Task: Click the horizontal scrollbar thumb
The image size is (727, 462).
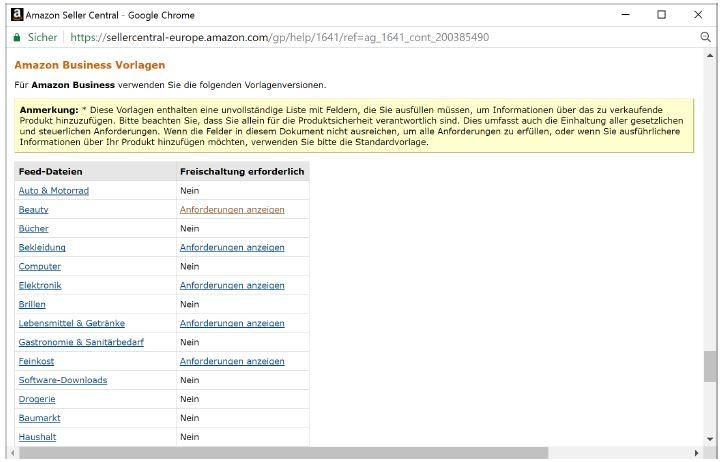Action: click(283, 453)
